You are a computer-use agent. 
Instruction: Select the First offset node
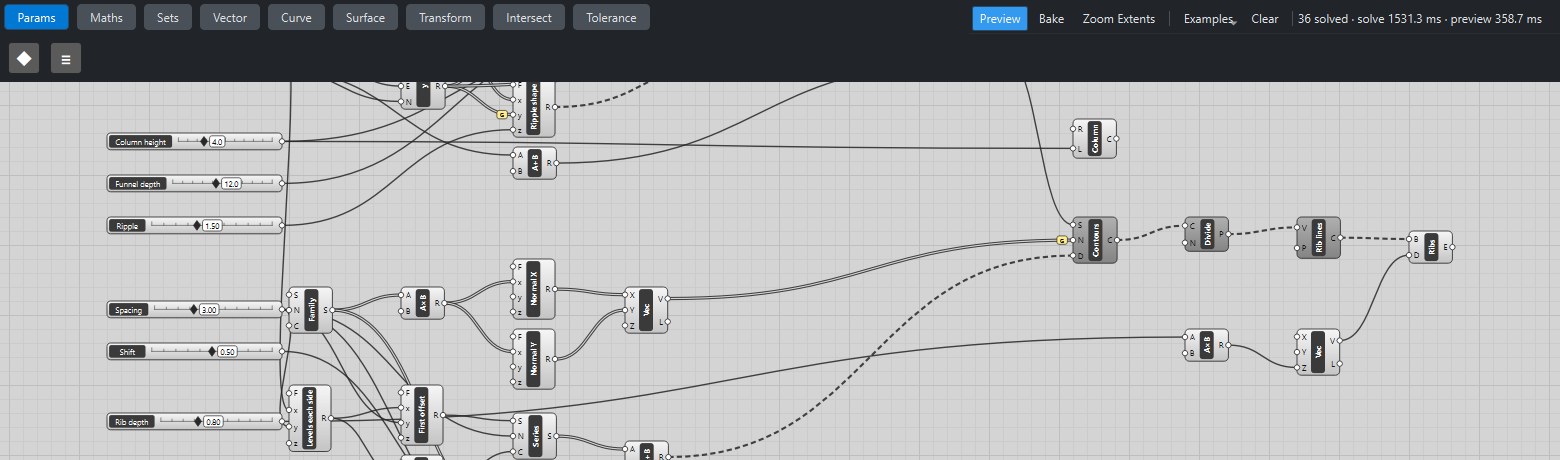click(421, 415)
